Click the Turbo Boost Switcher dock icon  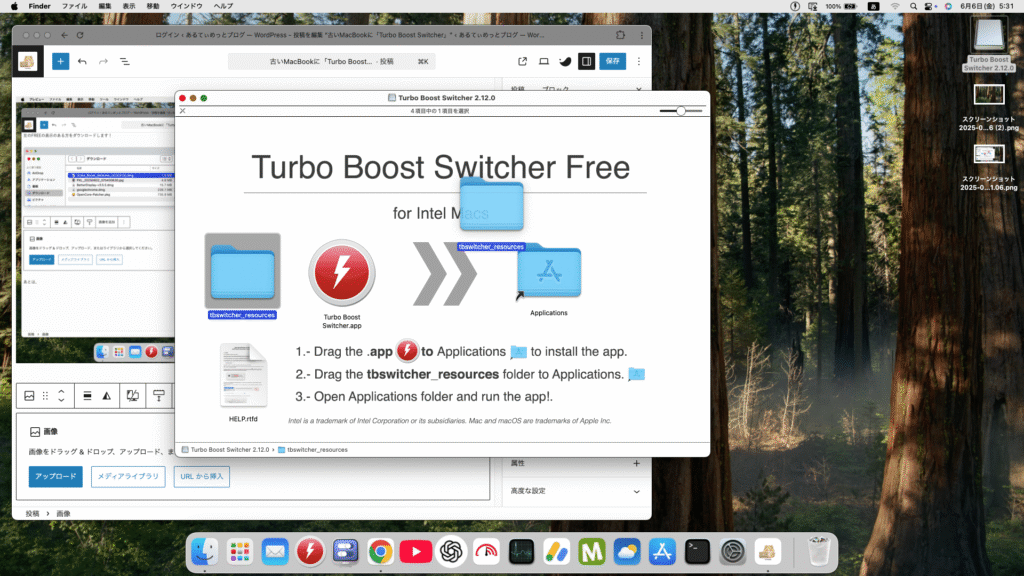pos(310,551)
